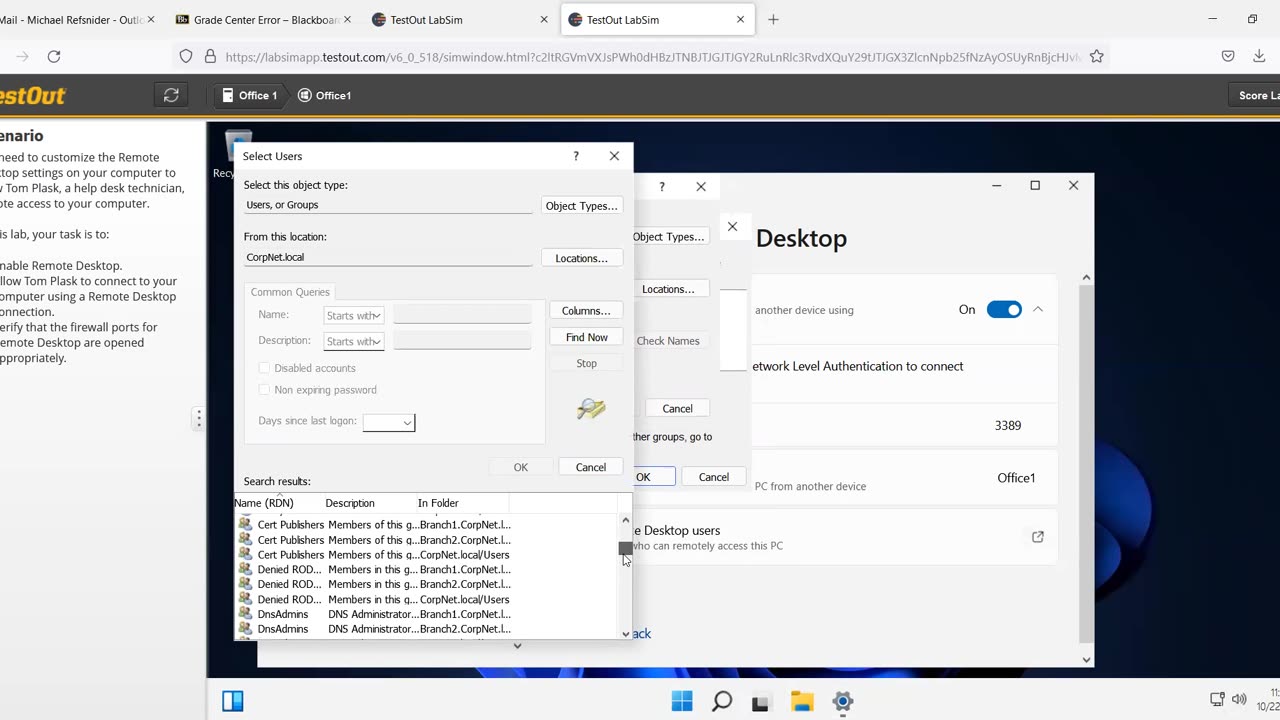The height and width of the screenshot is (720, 1280).
Task: Click the group icon for Cert Publishers Branch1 row
Action: [245, 524]
